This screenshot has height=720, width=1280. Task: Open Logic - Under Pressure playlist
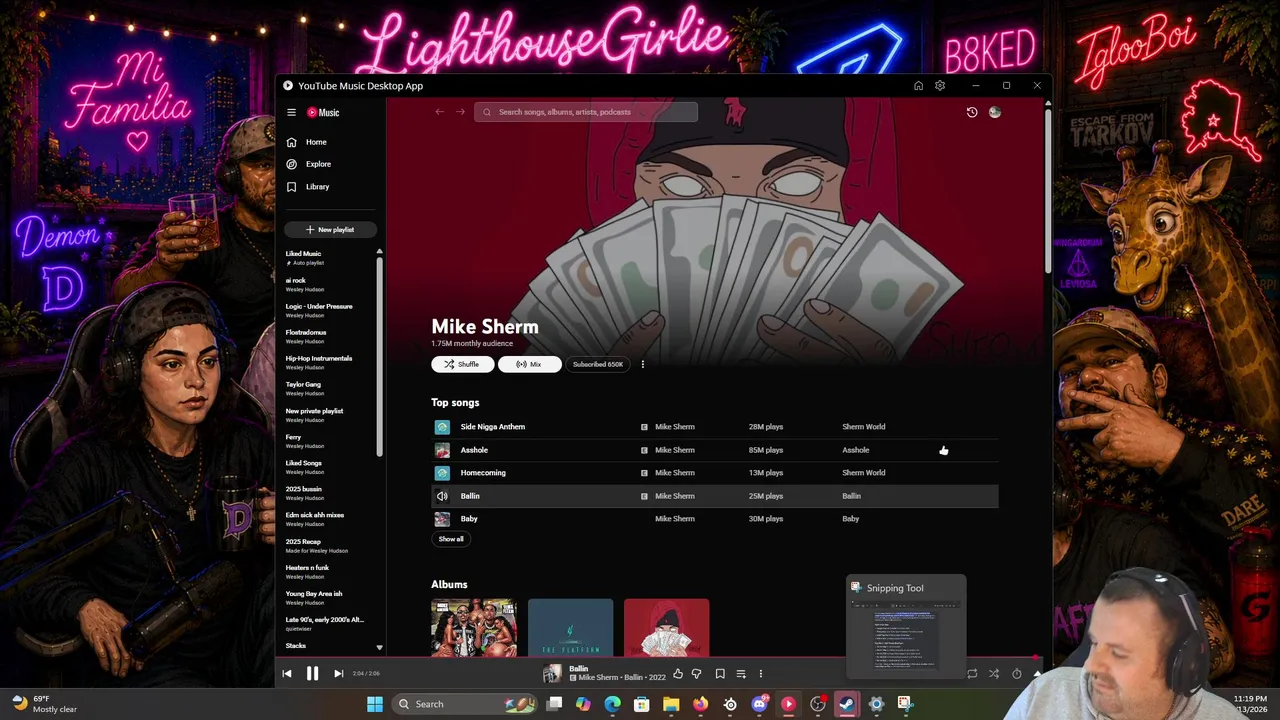pyautogui.click(x=319, y=307)
